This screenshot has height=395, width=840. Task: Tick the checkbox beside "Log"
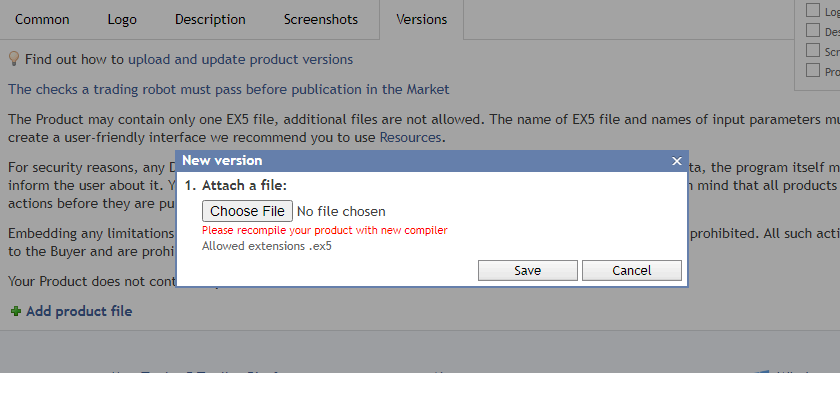(813, 10)
